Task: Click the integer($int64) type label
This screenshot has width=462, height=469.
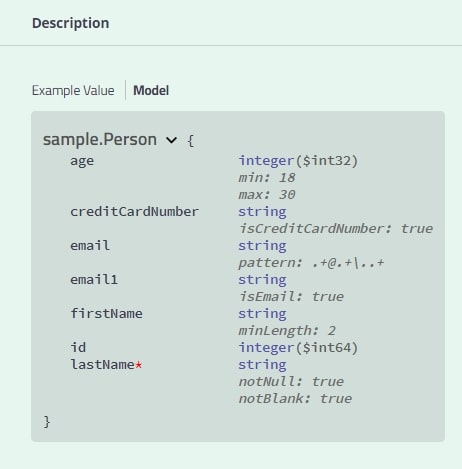Action: (298, 348)
